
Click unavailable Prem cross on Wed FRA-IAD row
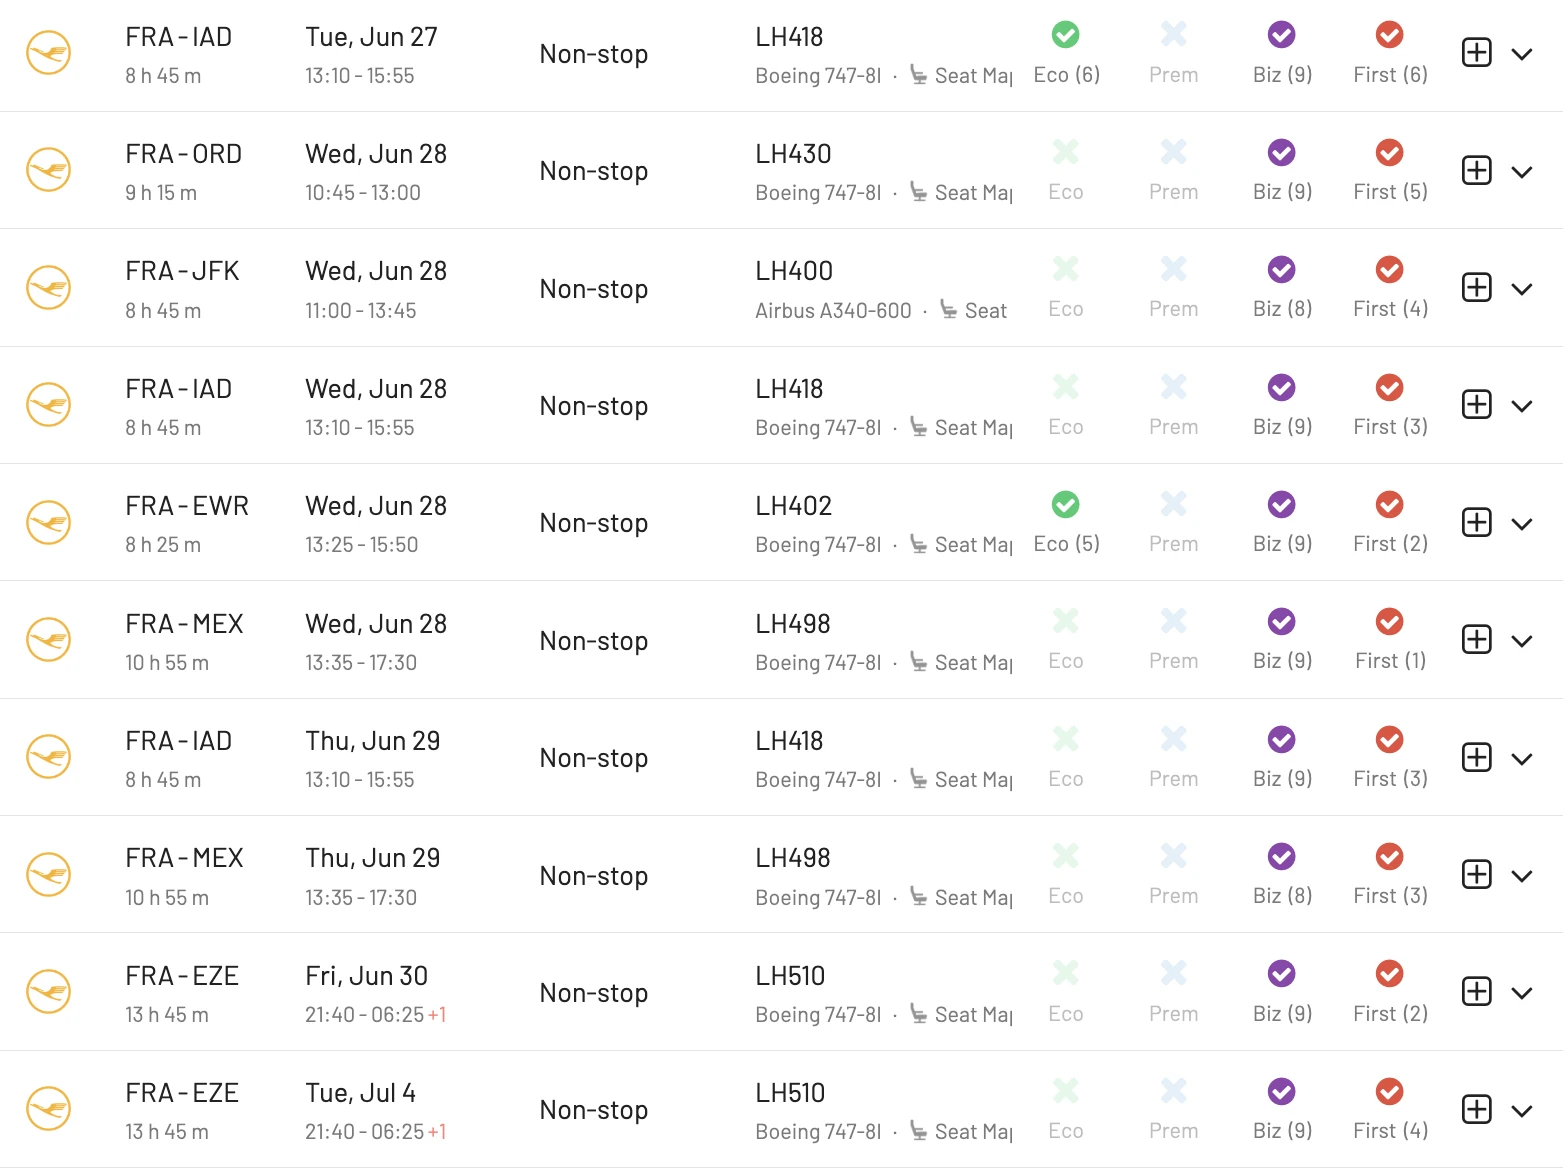click(x=1174, y=387)
